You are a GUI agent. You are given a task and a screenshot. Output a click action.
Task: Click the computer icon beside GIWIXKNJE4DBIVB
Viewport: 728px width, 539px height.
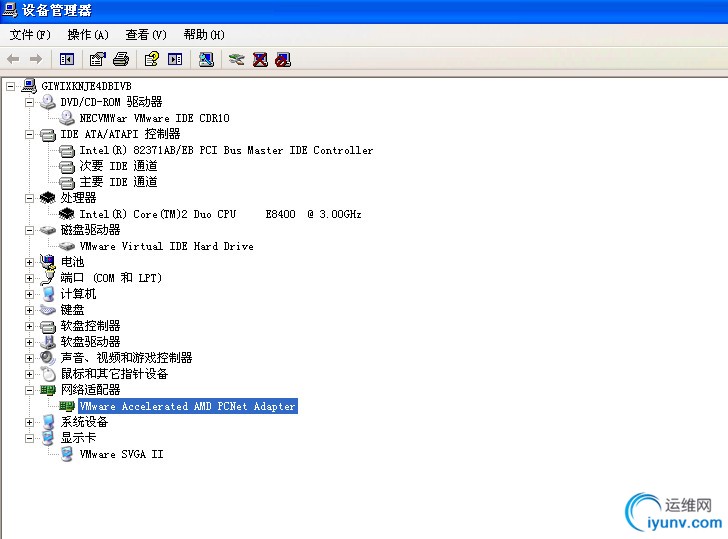pyautogui.click(x=29, y=86)
